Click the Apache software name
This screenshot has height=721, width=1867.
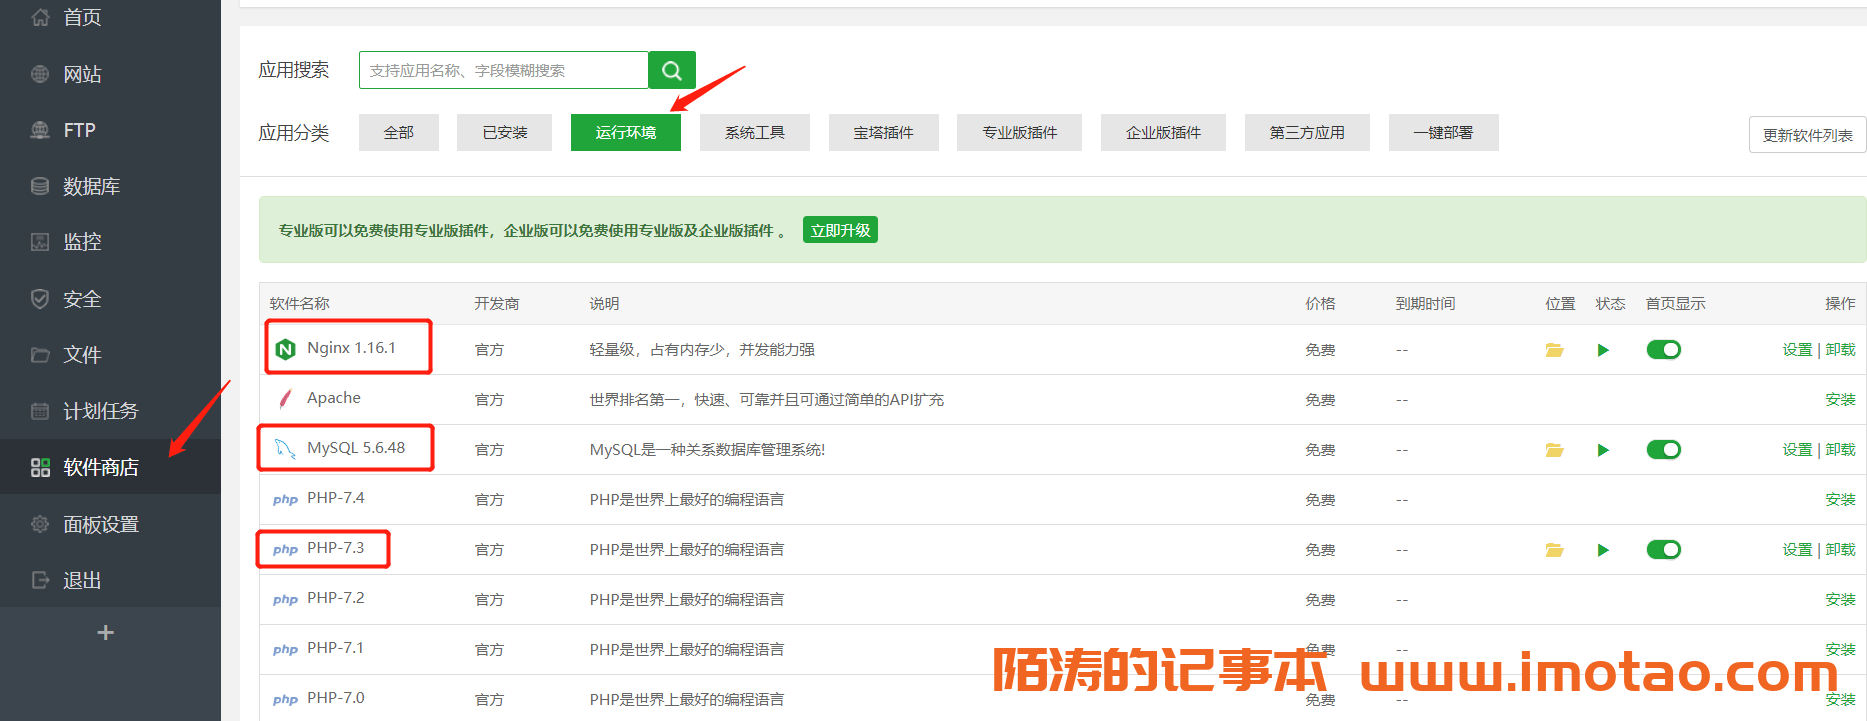click(334, 398)
